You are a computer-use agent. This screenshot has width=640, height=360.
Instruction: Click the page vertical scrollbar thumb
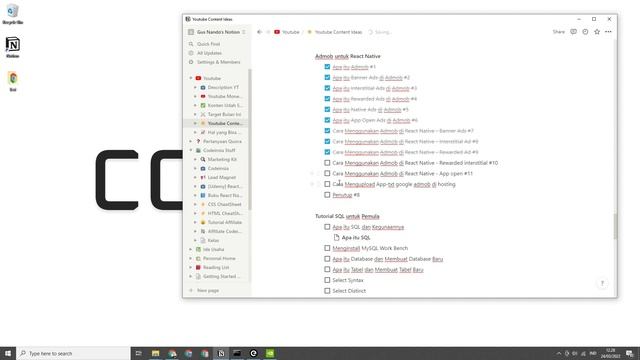[615, 226]
